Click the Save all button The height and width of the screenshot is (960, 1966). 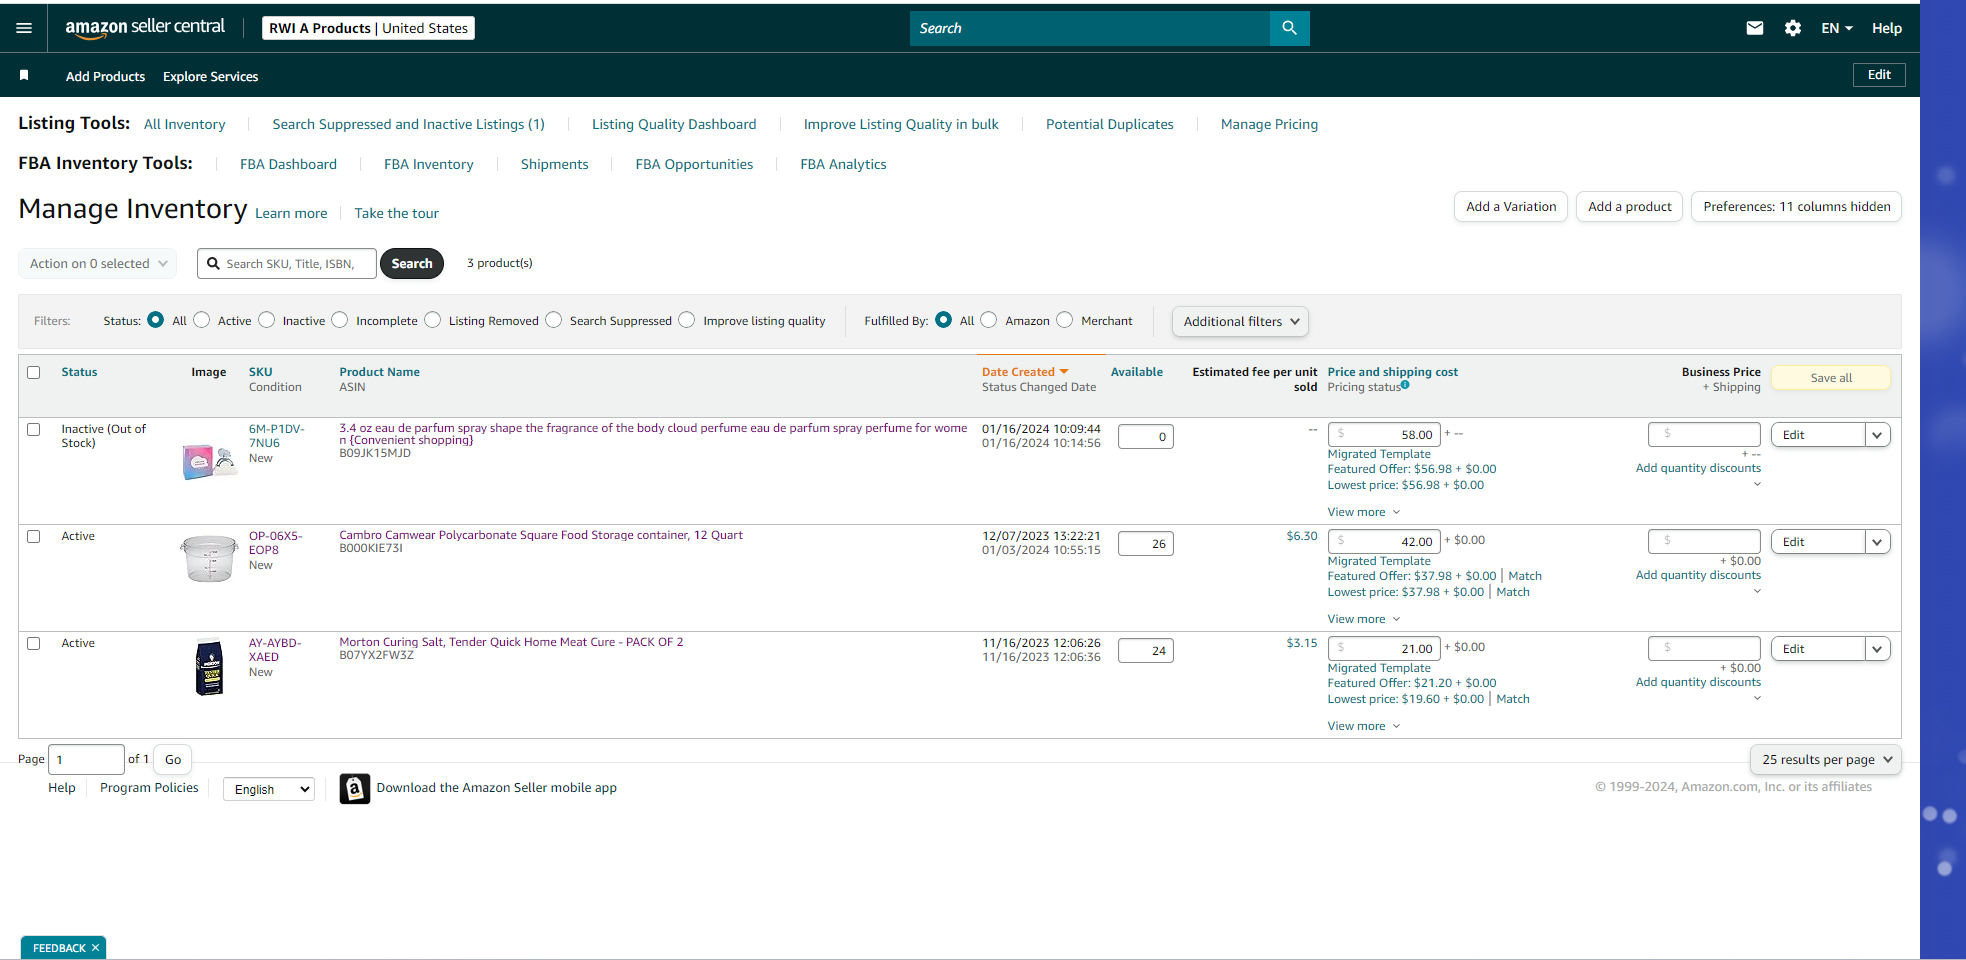click(x=1831, y=378)
